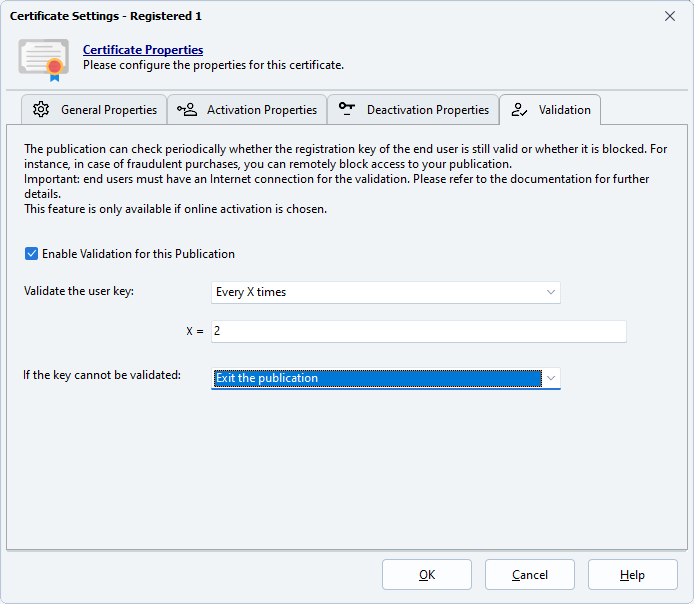The width and height of the screenshot is (694, 604).
Task: Click the certificate ribbon icon in header
Action: 43,58
